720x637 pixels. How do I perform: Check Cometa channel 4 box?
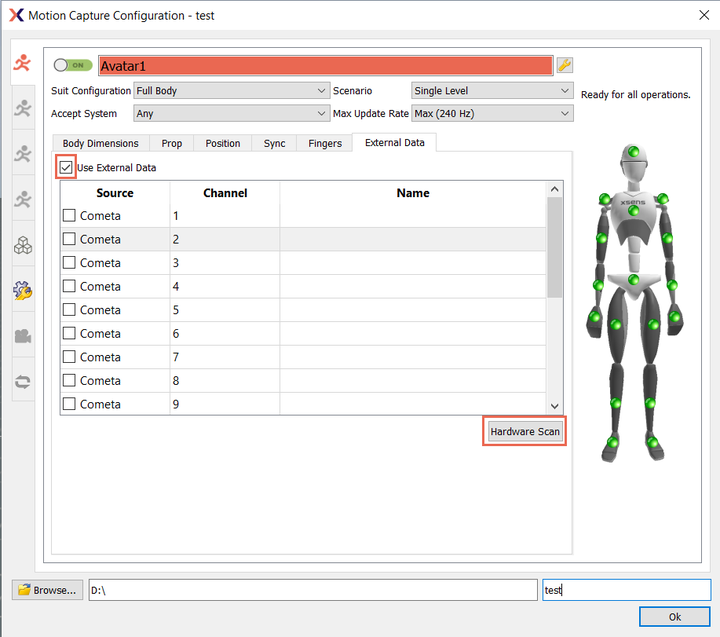pos(69,286)
